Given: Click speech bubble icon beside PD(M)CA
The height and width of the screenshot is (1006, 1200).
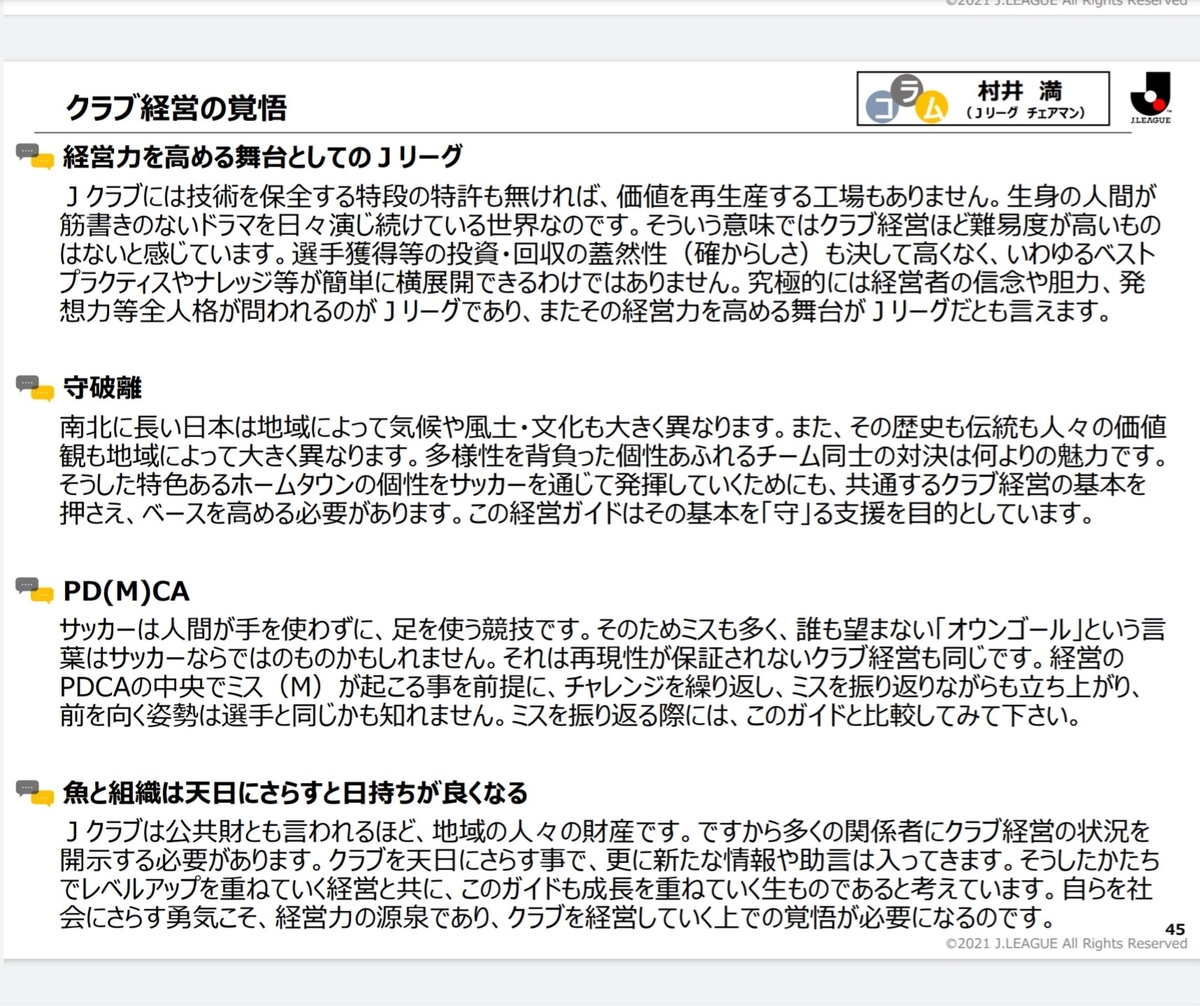Looking at the screenshot, I should (35, 590).
